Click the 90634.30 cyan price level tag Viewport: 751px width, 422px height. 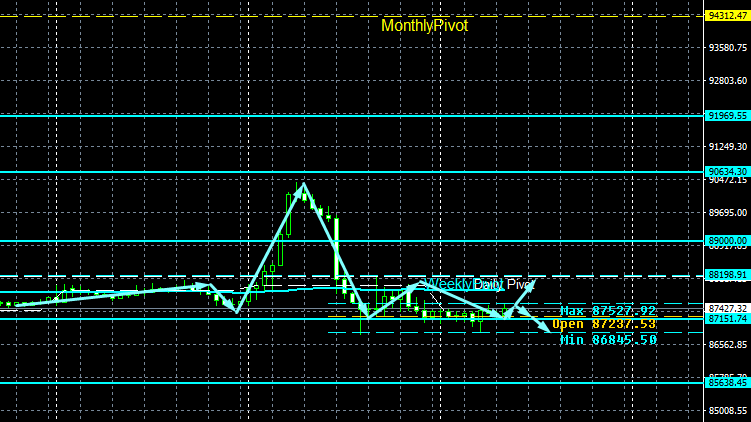pyautogui.click(x=728, y=171)
